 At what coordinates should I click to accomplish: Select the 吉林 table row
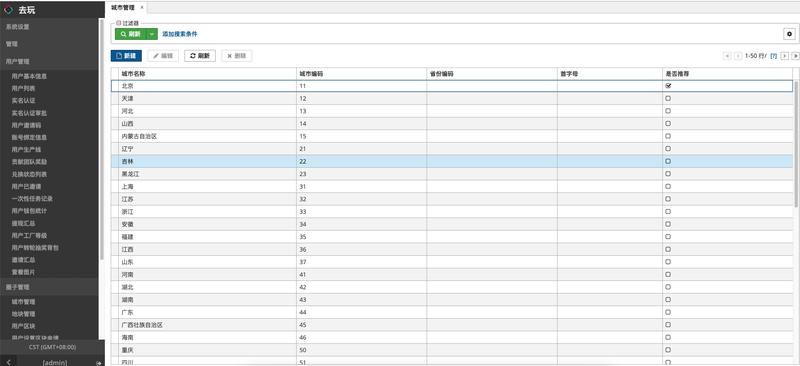pyautogui.click(x=452, y=161)
